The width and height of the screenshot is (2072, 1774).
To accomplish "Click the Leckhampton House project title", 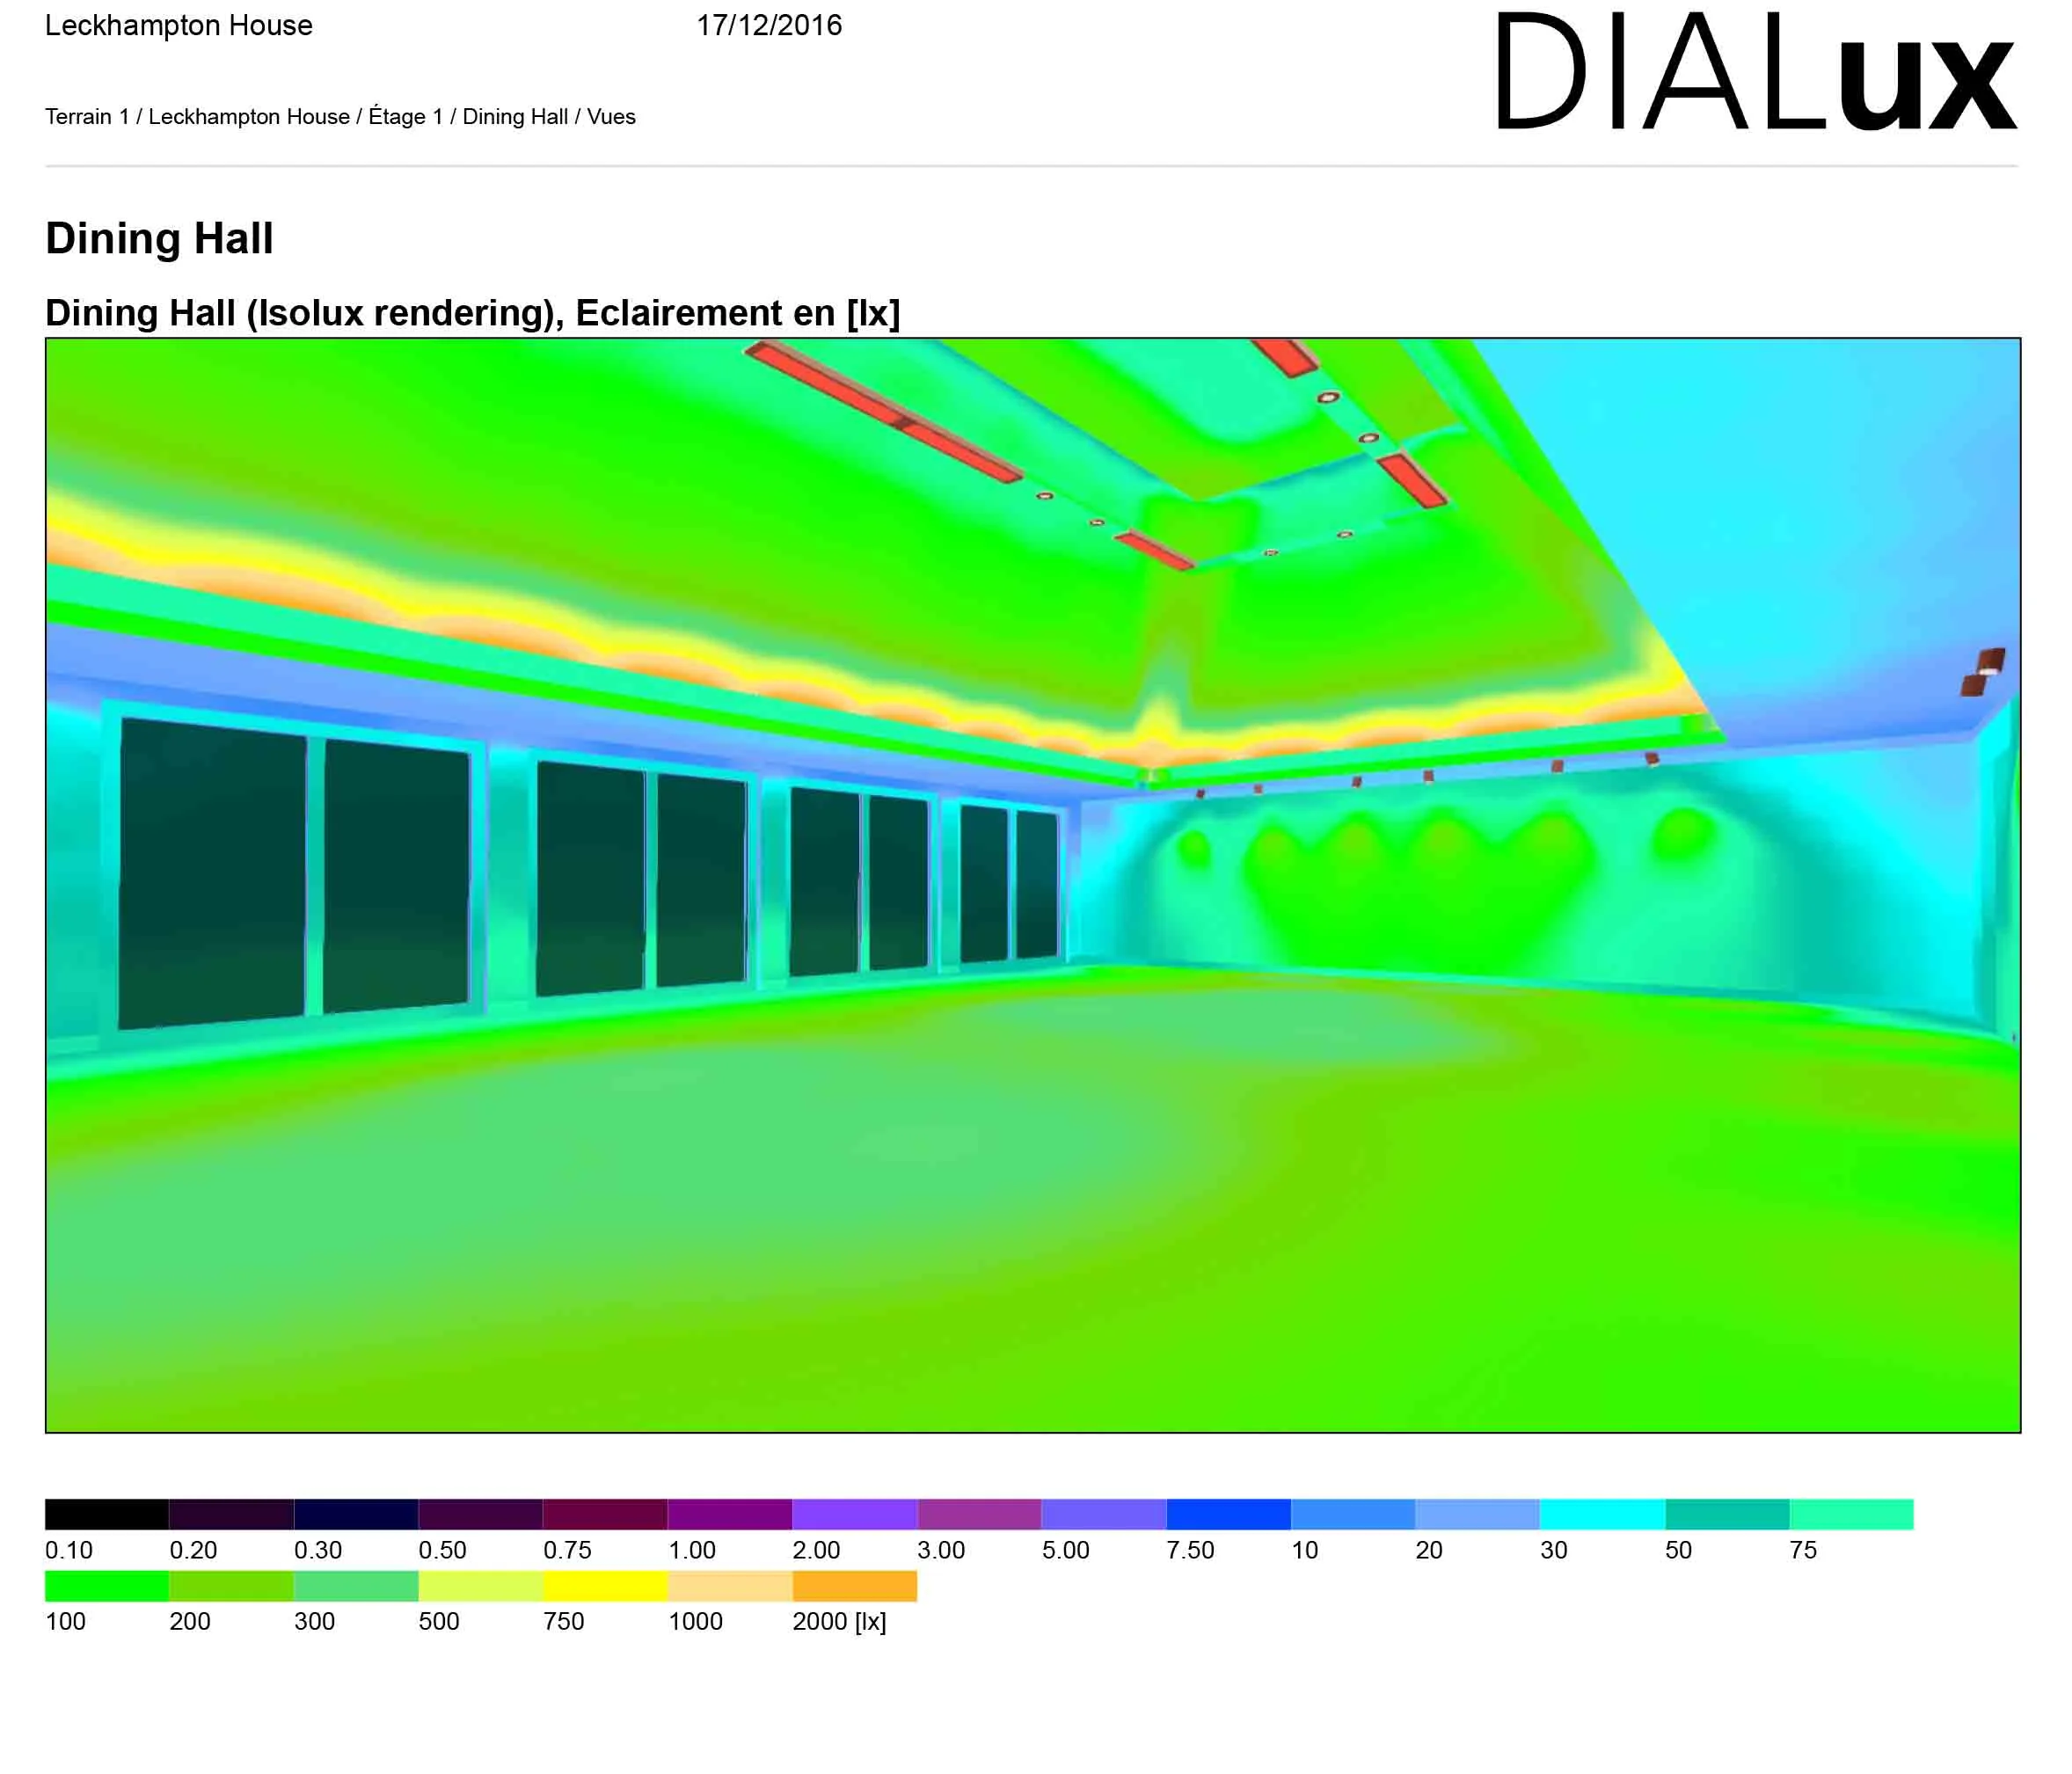I will point(179,26).
